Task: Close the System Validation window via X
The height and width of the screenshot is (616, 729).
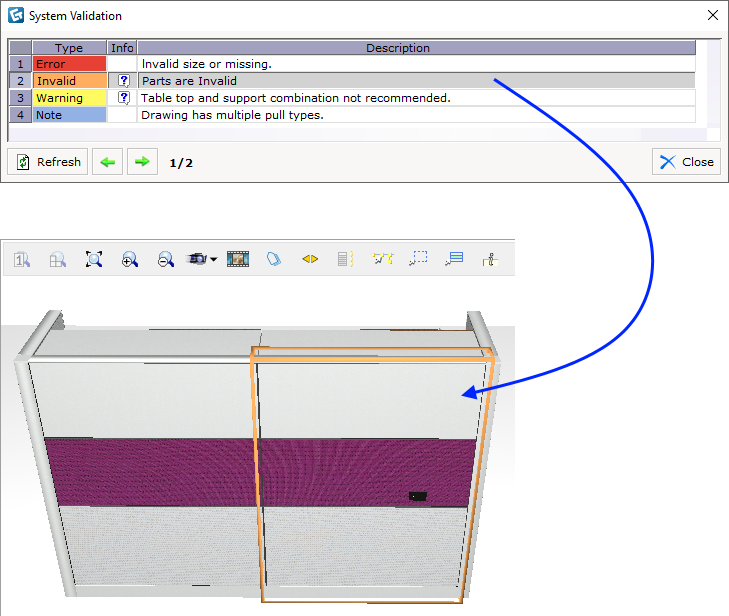Action: click(713, 15)
